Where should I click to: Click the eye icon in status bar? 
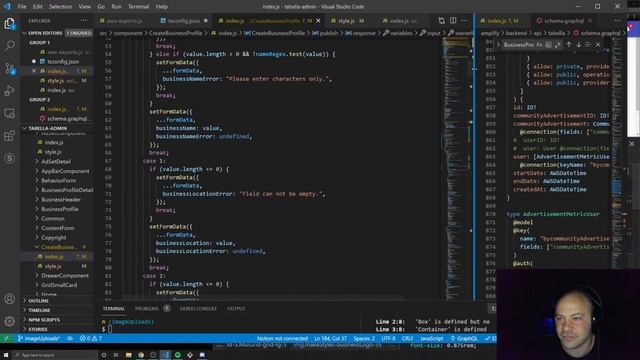pos(70,338)
